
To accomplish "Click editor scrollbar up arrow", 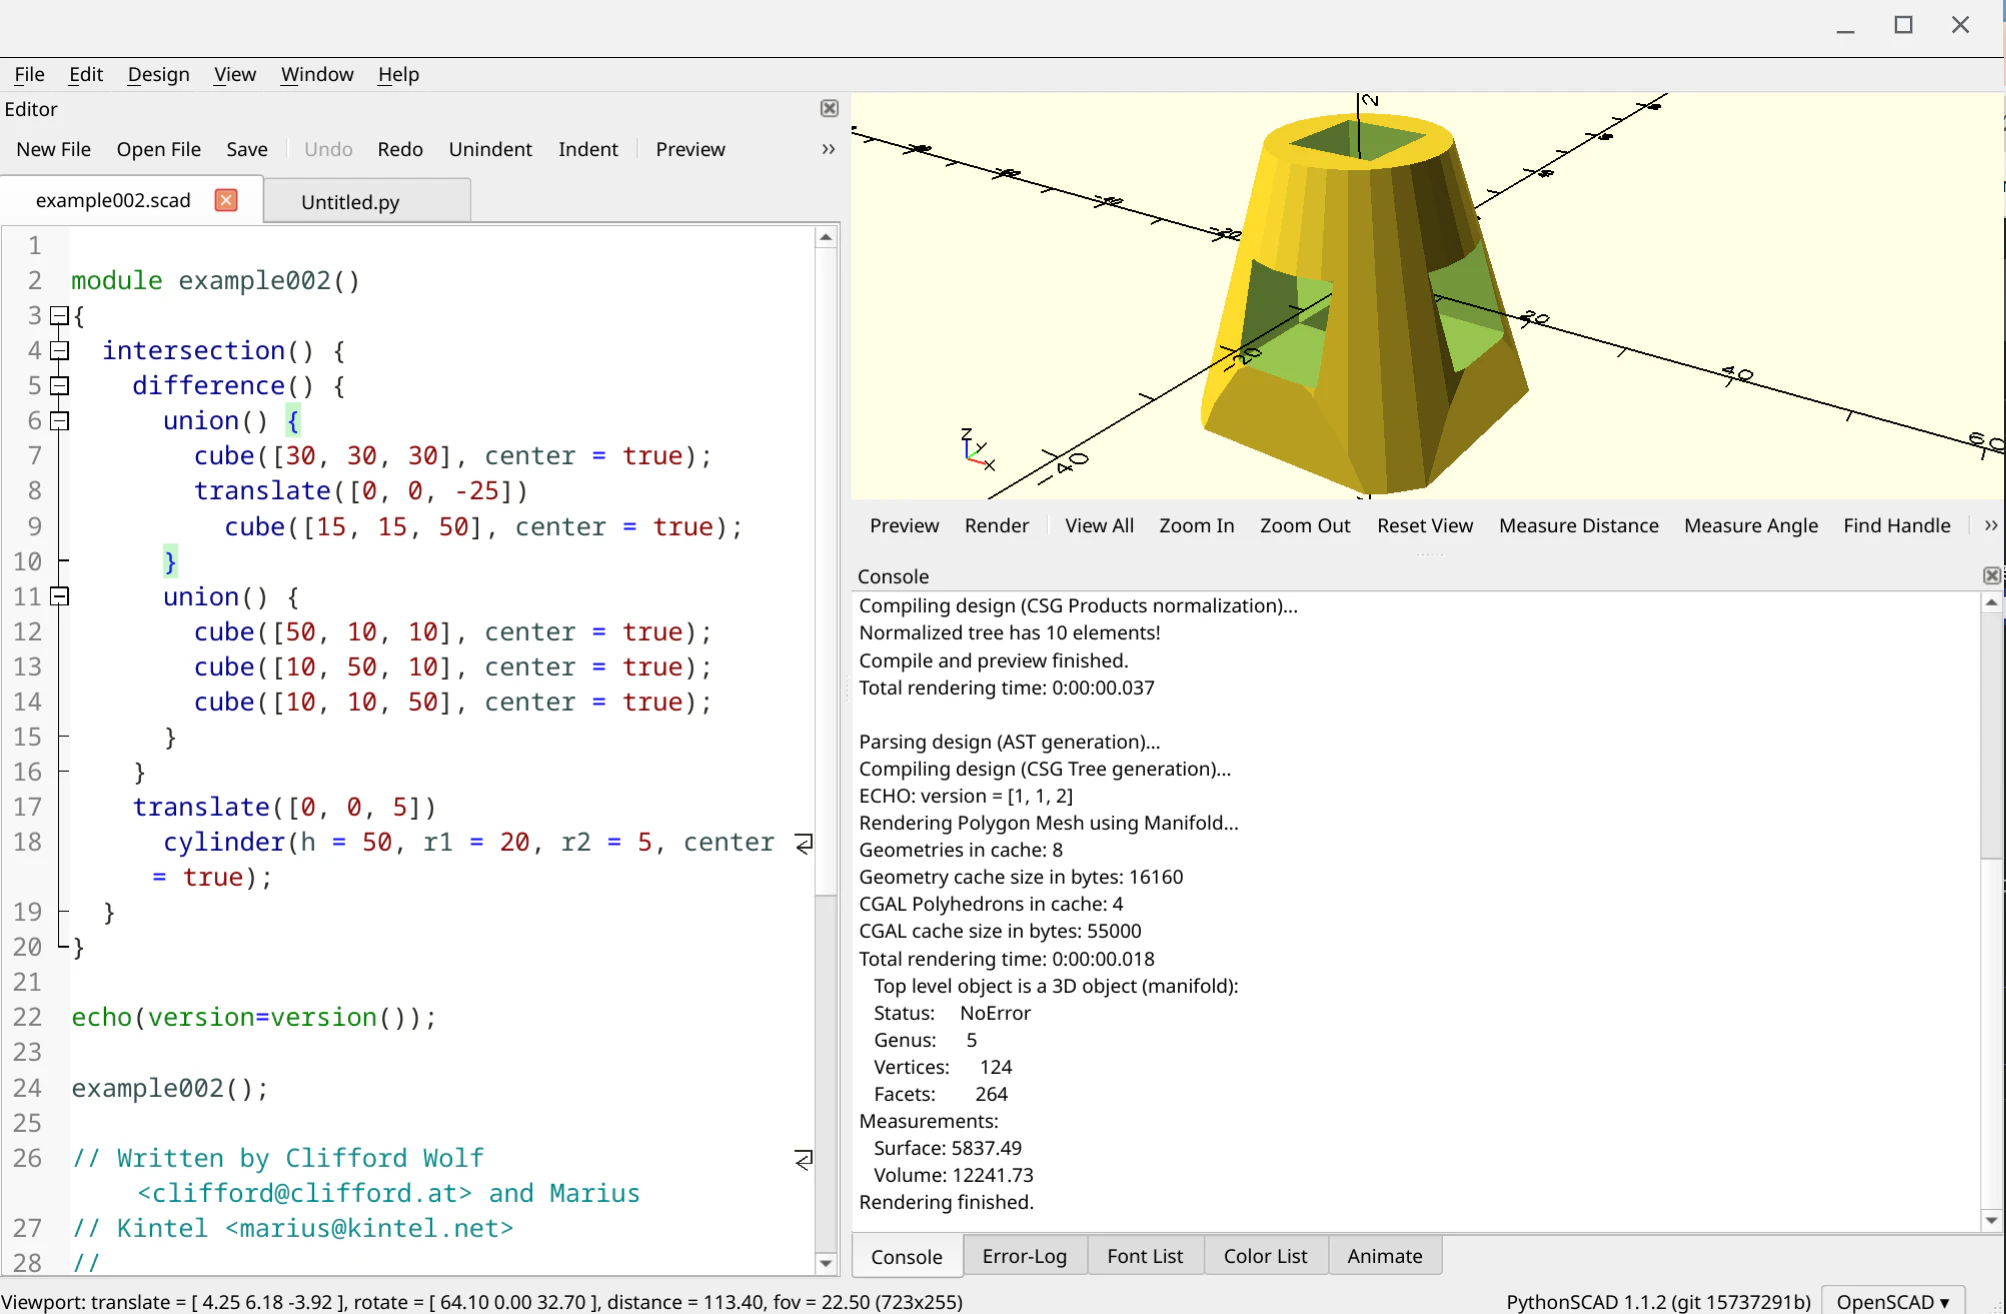I will pos(826,238).
